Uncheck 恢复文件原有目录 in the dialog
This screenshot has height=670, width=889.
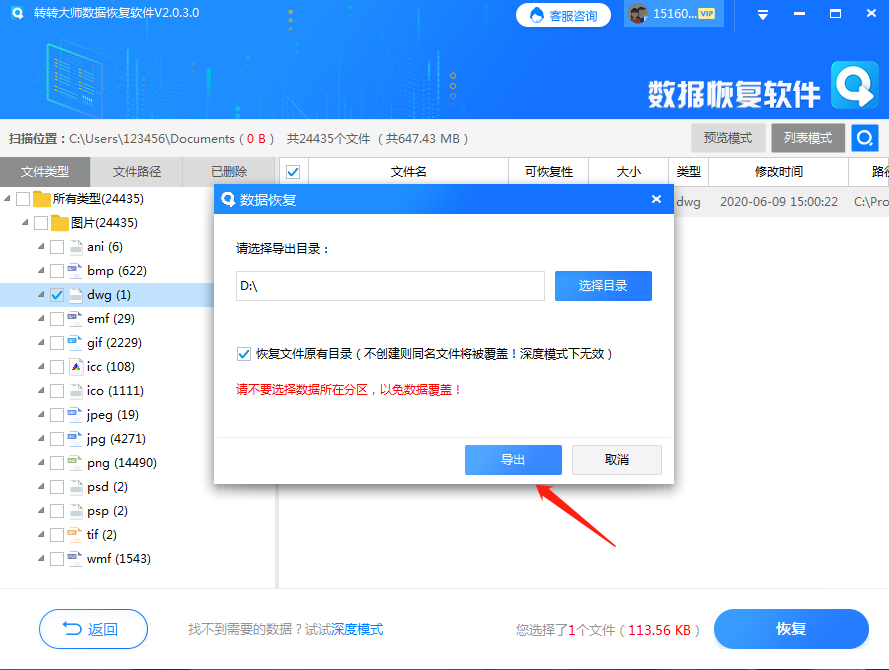click(243, 353)
